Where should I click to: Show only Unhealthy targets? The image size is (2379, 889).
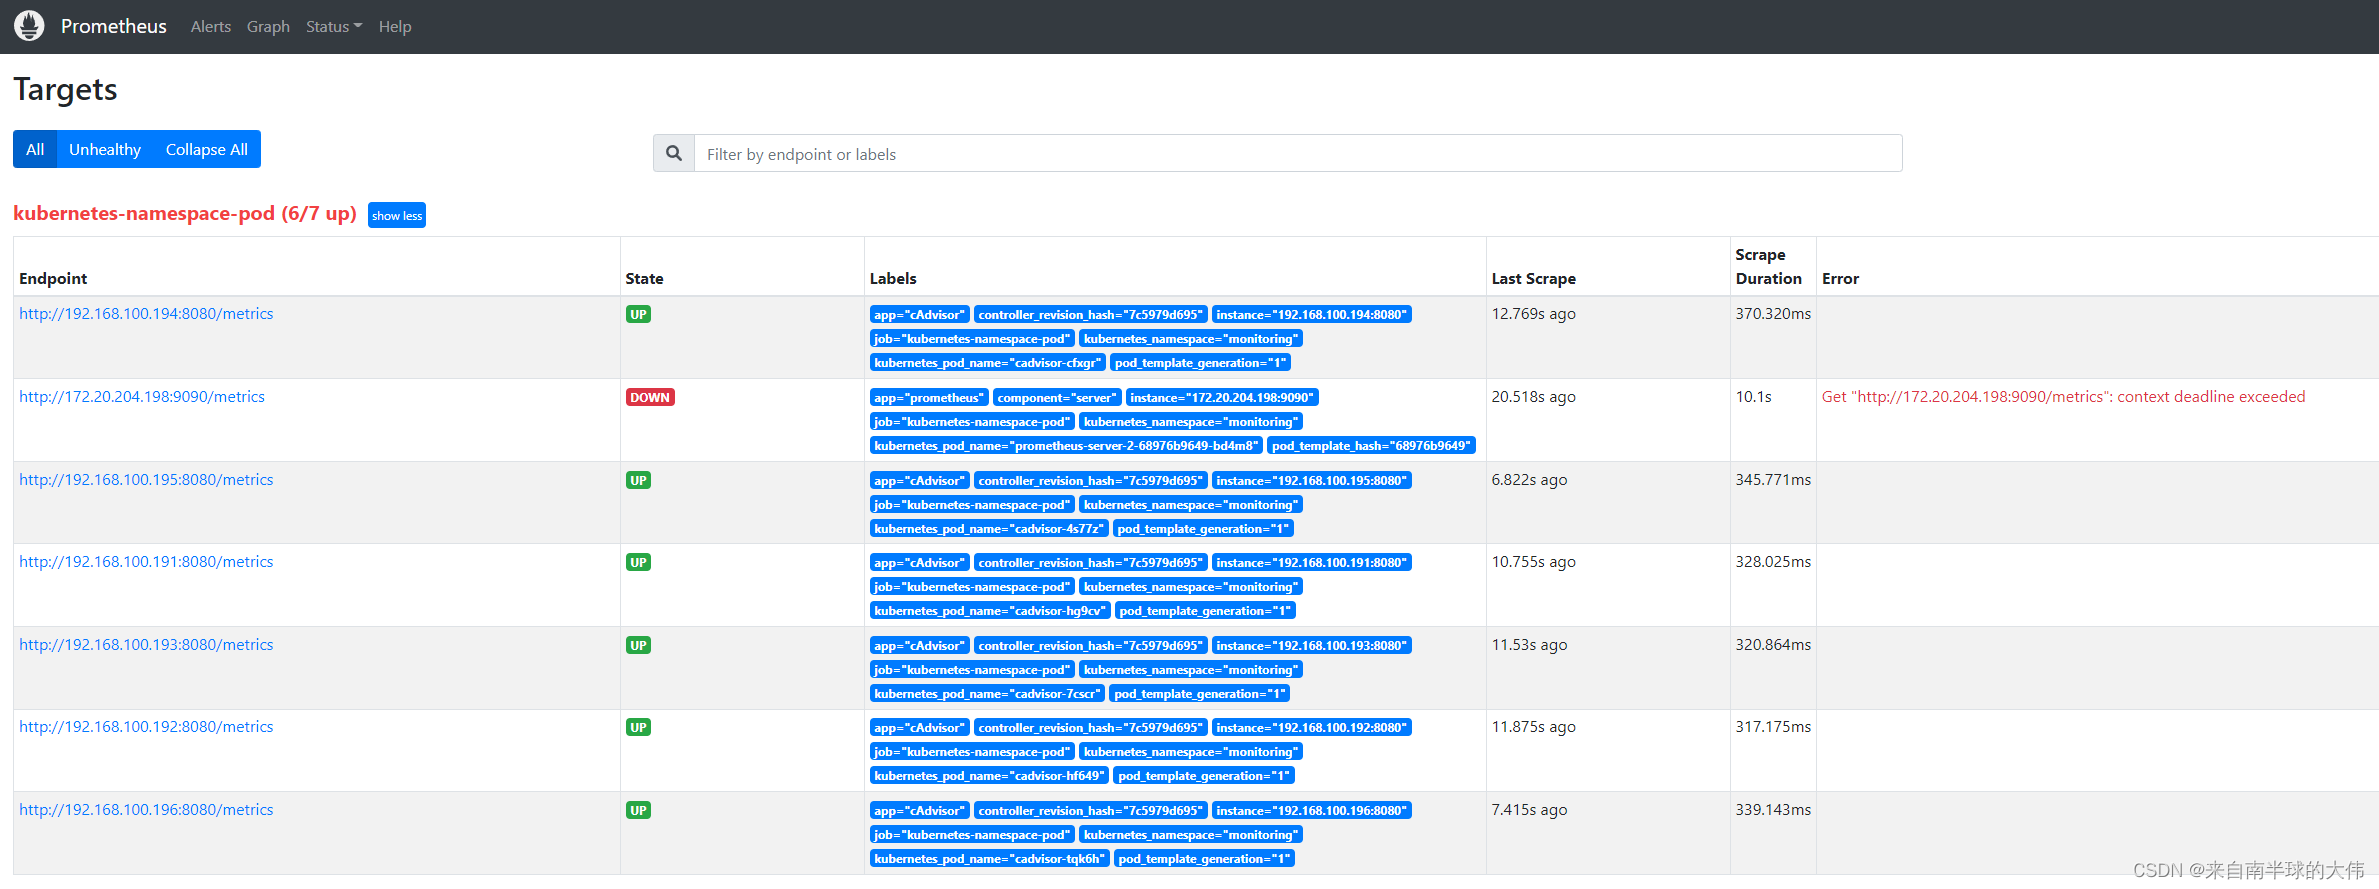105,149
